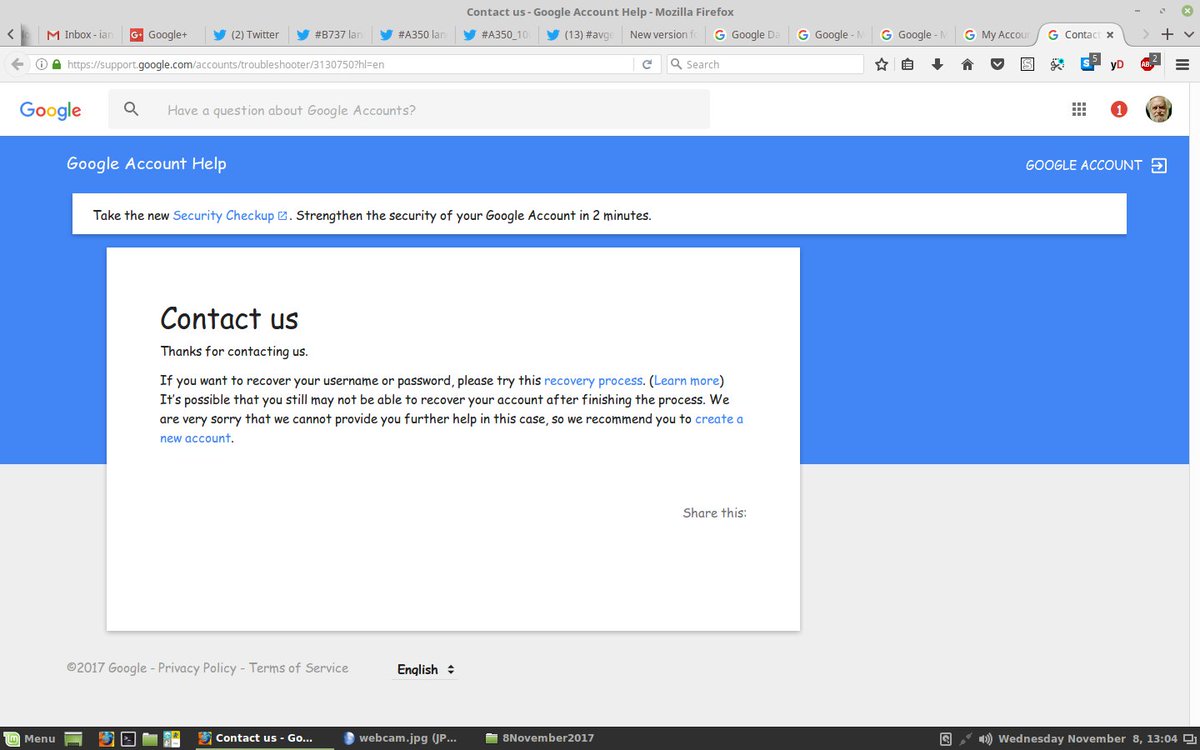Open Google notifications with badge 1
The image size is (1200, 750).
(x=1119, y=110)
